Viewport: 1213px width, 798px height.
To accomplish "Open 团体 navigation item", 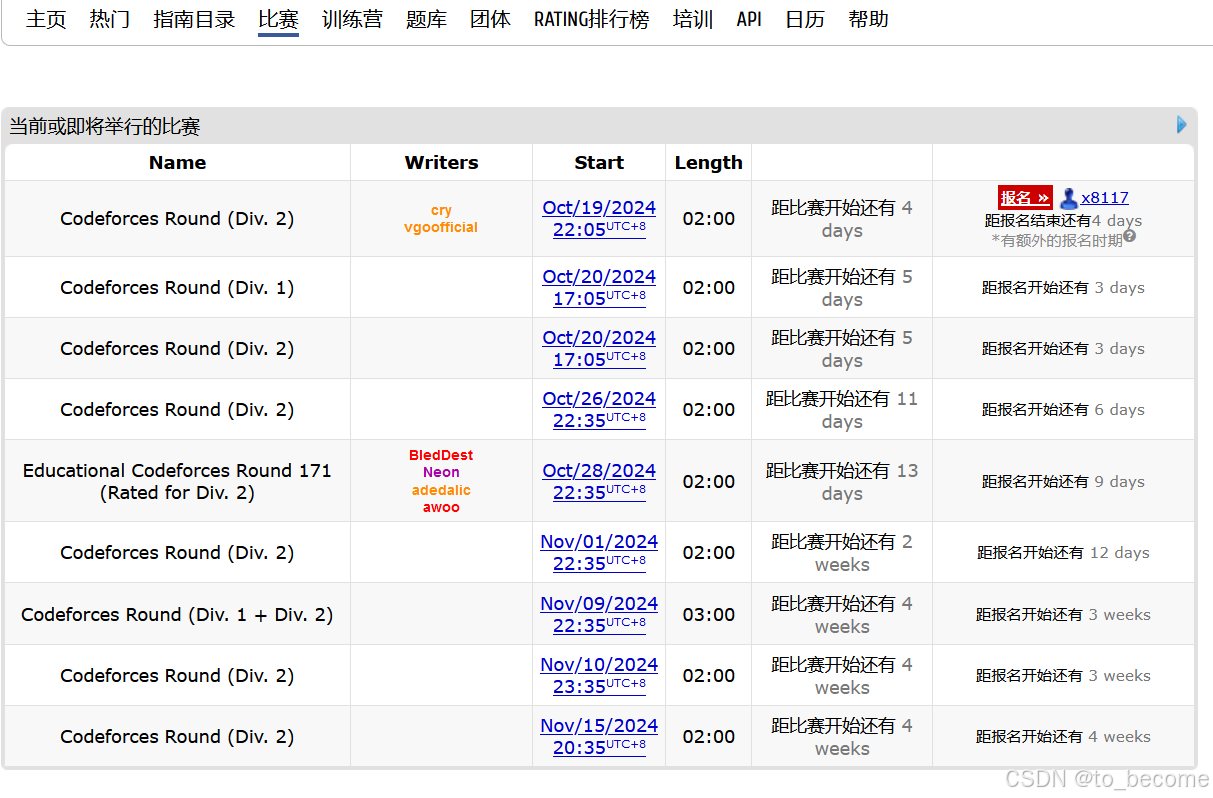I will click(490, 19).
